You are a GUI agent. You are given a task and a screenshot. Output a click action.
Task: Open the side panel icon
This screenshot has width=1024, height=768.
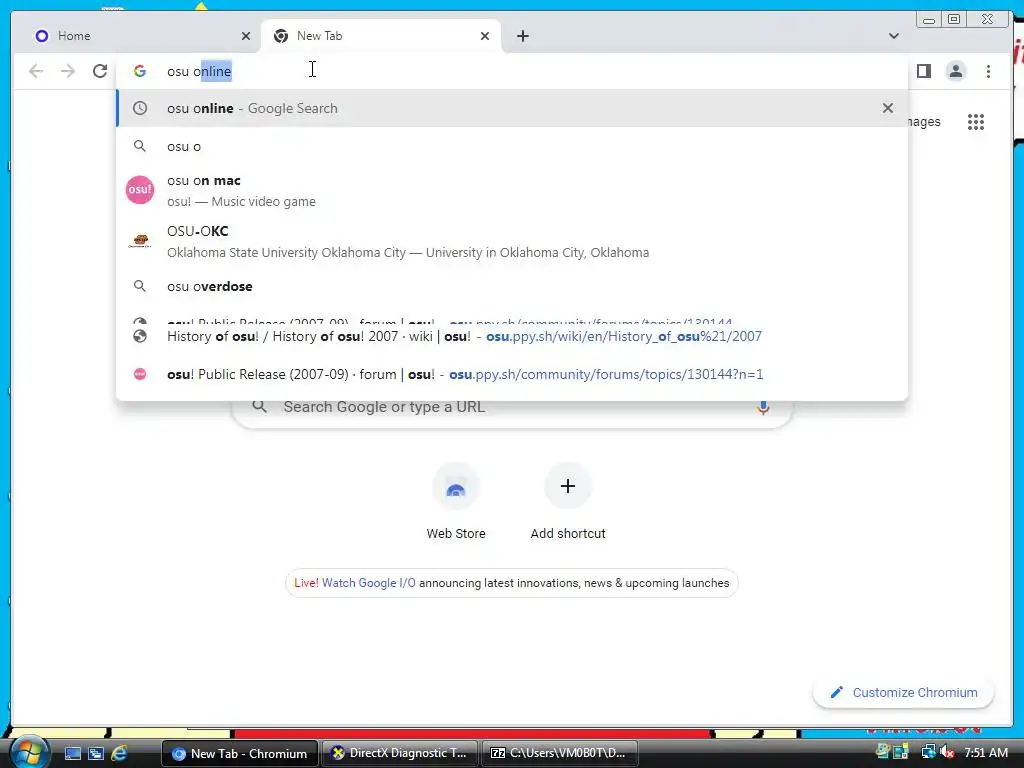click(923, 71)
